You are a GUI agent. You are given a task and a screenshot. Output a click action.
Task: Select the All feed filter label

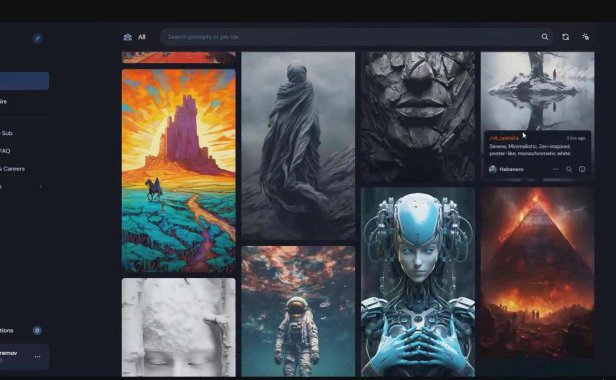click(141, 37)
